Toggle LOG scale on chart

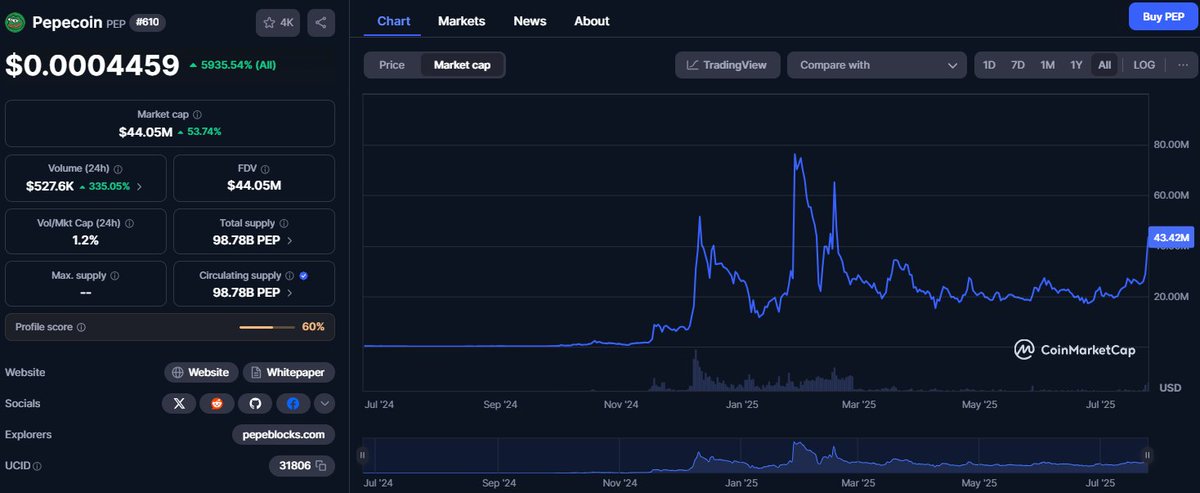tap(1144, 65)
